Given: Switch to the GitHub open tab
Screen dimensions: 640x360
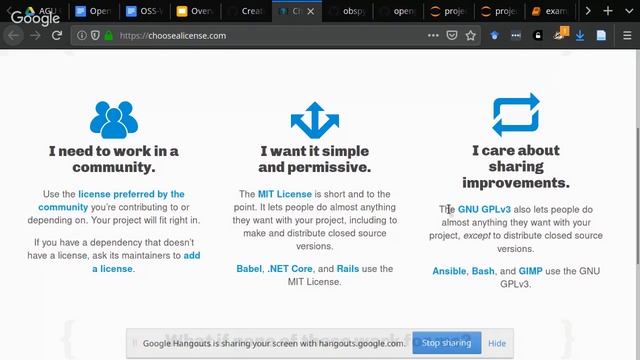Looking at the screenshot, I should click(x=398, y=11).
